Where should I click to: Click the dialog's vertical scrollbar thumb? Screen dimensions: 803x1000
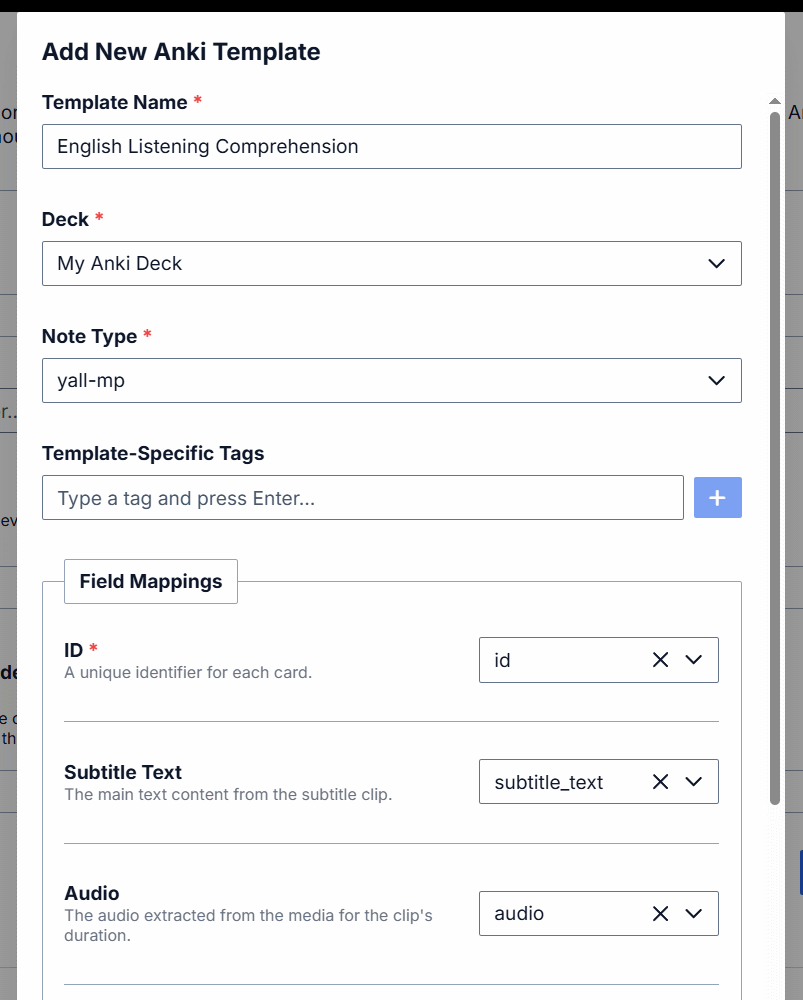click(x=774, y=450)
